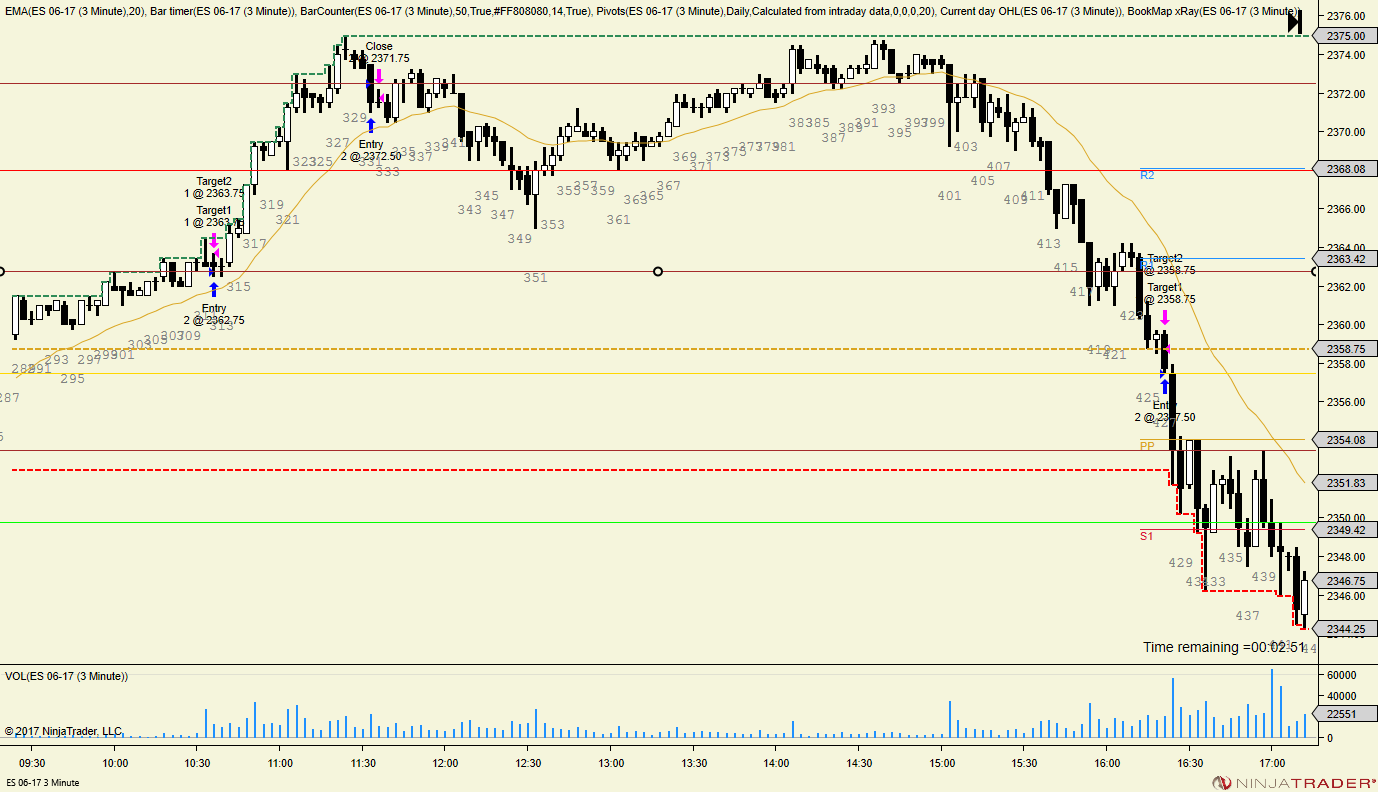Click the scroll-to-latest-bar arrow icon
Image resolution: width=1378 pixels, height=792 pixels.
1295,22
